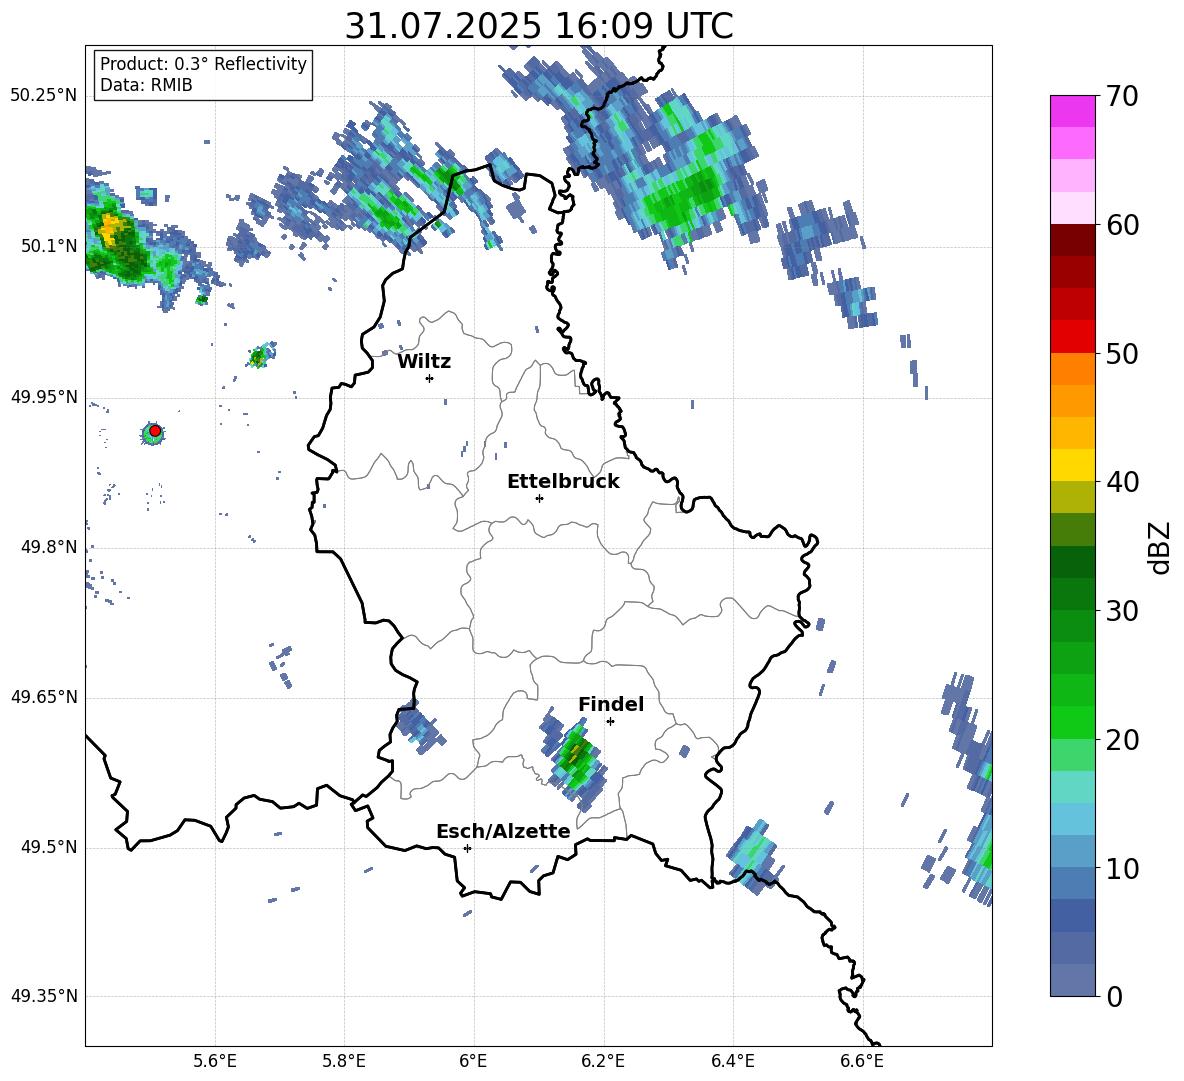Click the 6.2°E longitude label
The height and width of the screenshot is (1081, 1184).
603,1061
